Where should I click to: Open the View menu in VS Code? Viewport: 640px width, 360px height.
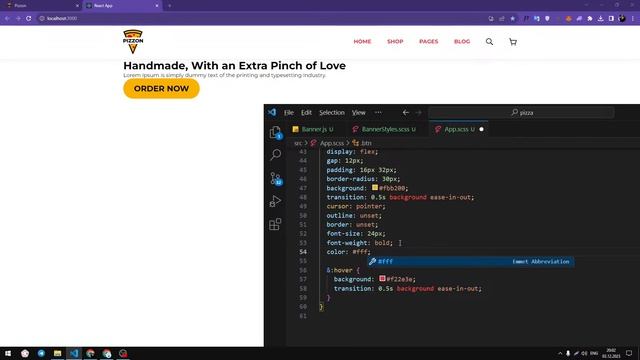click(359, 113)
